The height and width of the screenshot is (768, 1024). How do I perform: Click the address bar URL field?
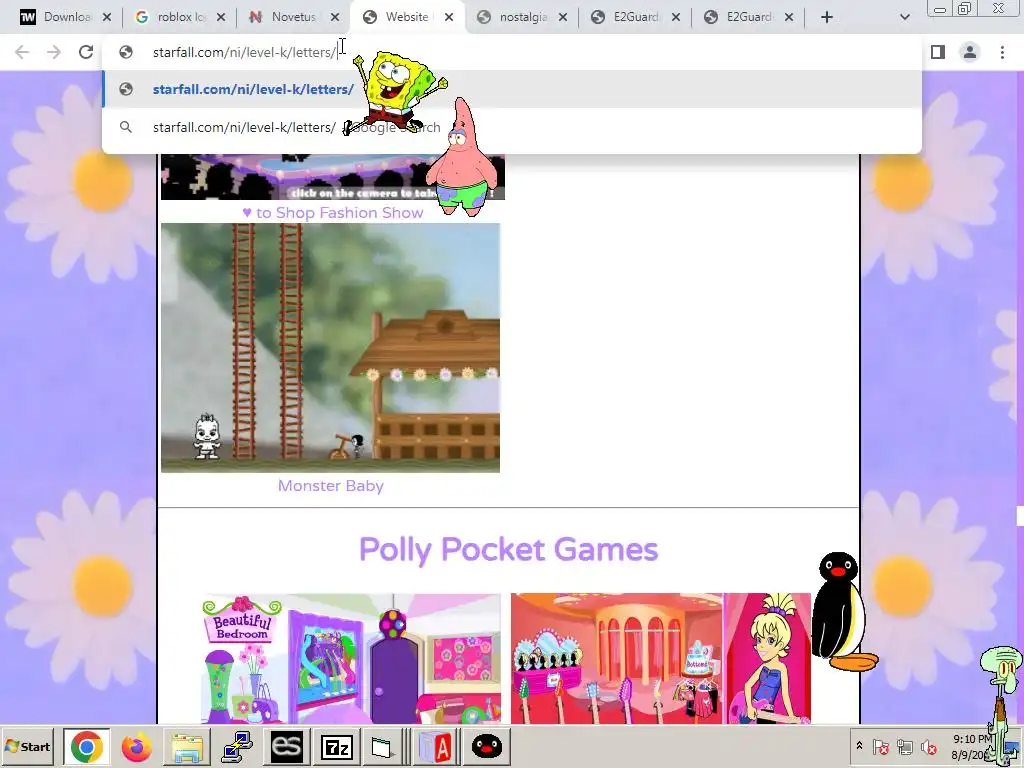(x=511, y=52)
